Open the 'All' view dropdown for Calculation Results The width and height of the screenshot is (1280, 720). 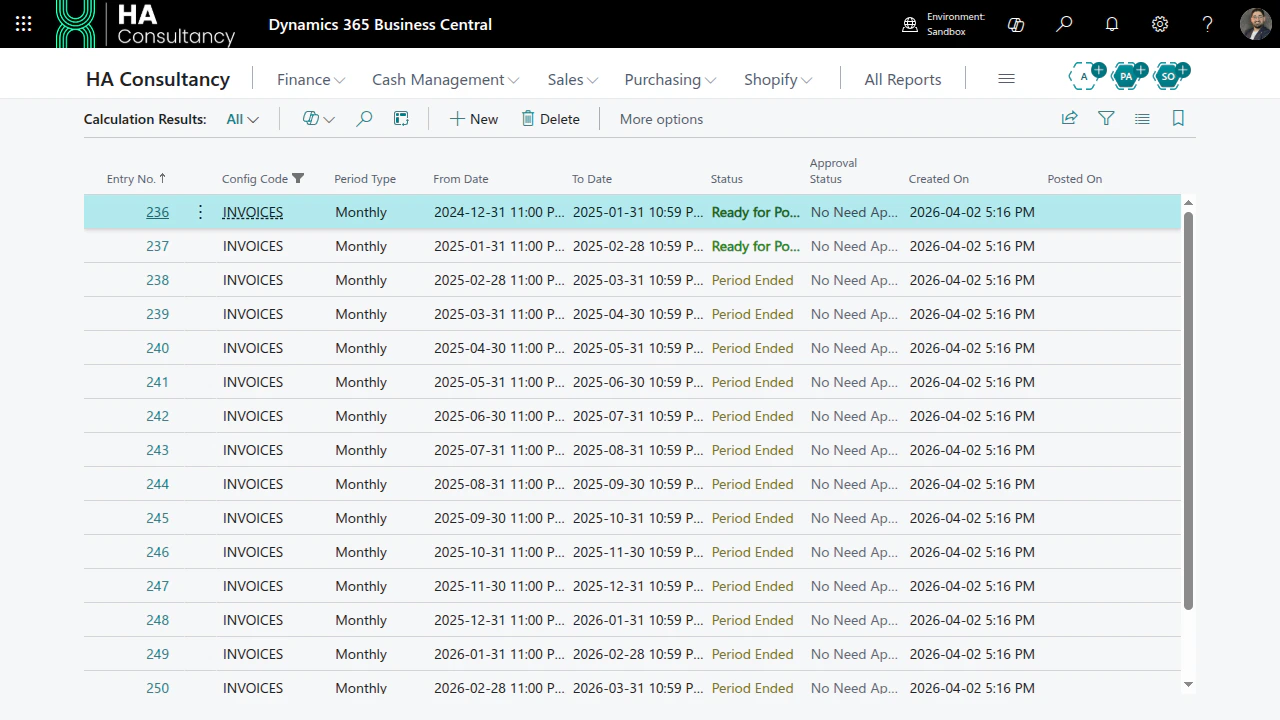click(x=242, y=119)
